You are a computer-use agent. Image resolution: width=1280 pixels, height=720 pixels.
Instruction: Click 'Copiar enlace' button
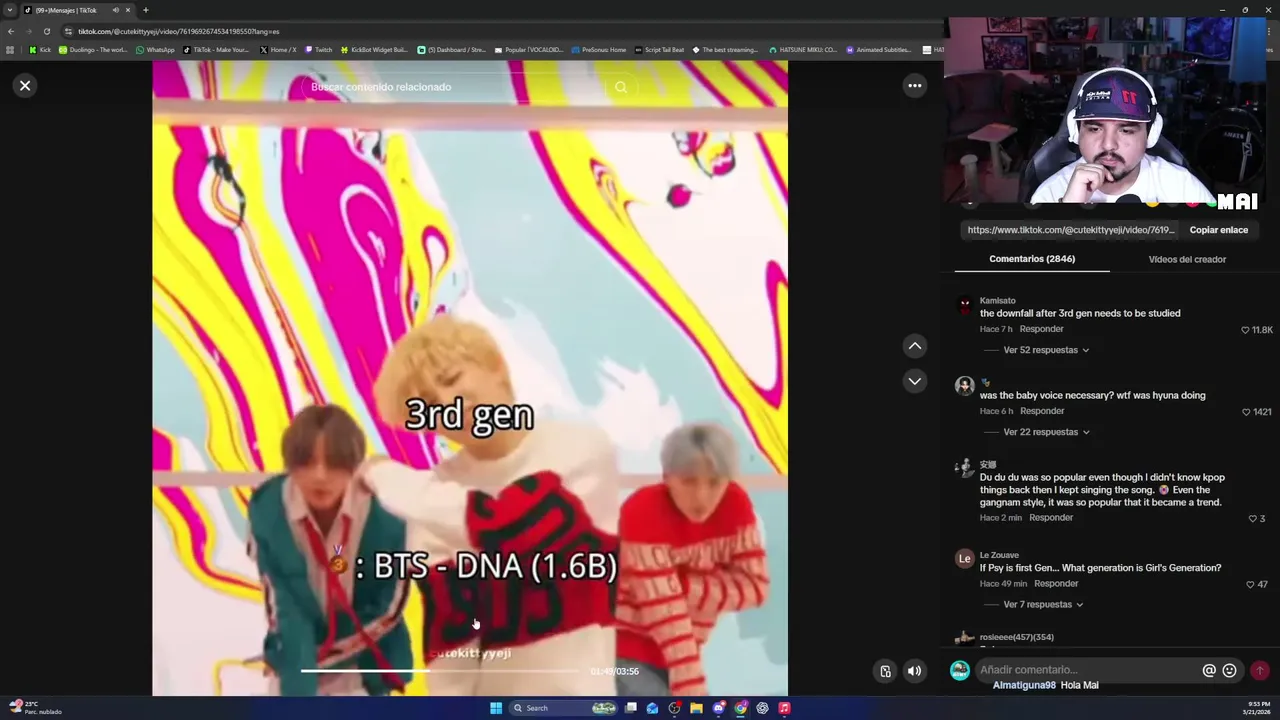(1218, 230)
